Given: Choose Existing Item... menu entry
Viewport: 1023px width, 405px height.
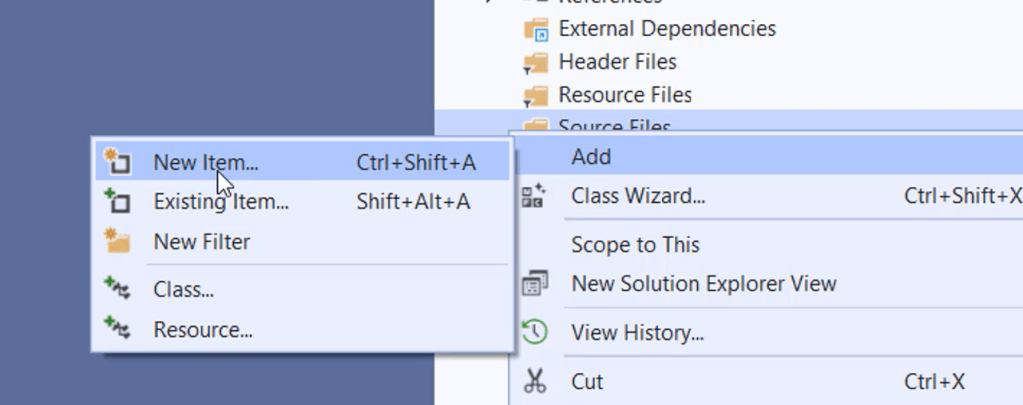Looking at the screenshot, I should pyautogui.click(x=302, y=202).
